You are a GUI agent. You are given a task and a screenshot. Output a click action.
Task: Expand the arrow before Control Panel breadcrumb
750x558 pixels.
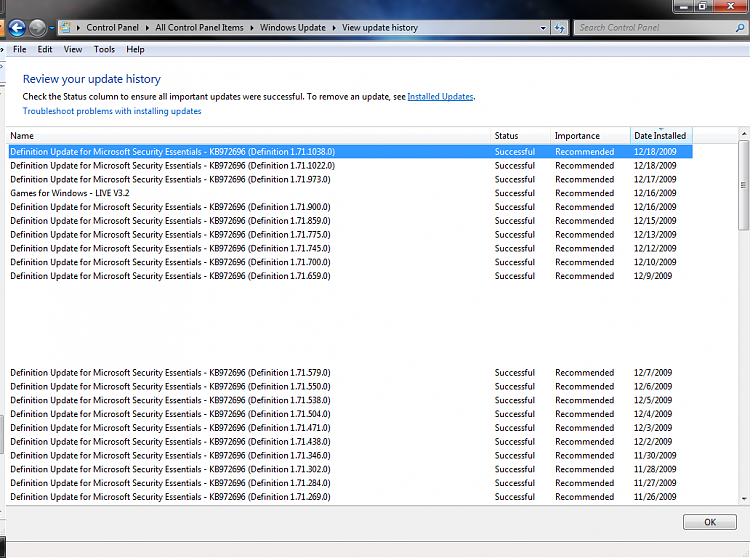point(78,28)
